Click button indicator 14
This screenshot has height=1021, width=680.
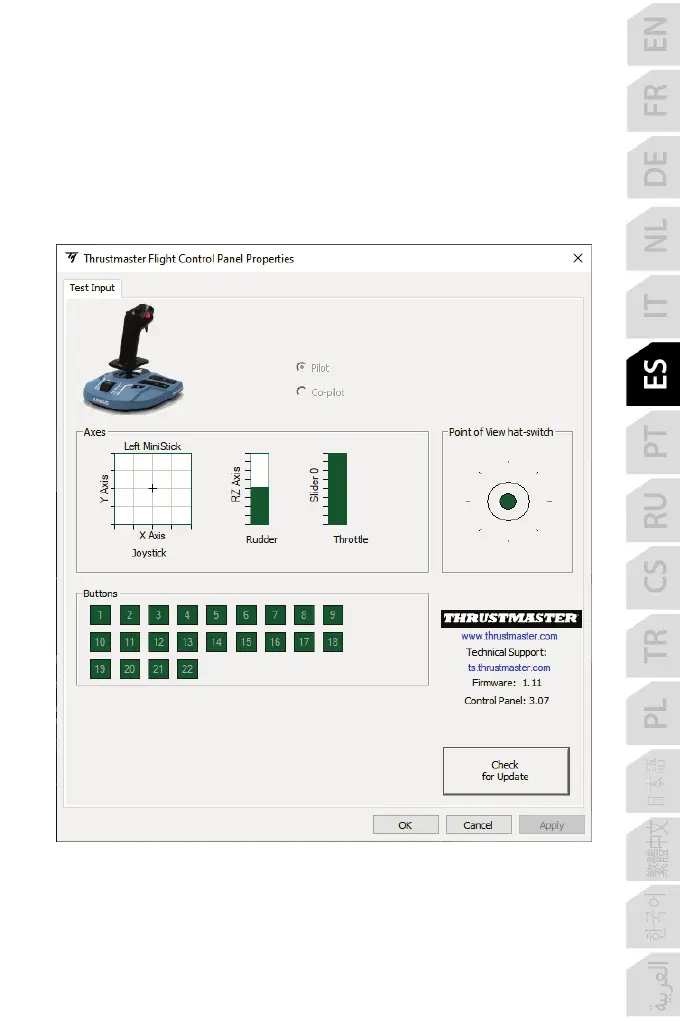216,642
